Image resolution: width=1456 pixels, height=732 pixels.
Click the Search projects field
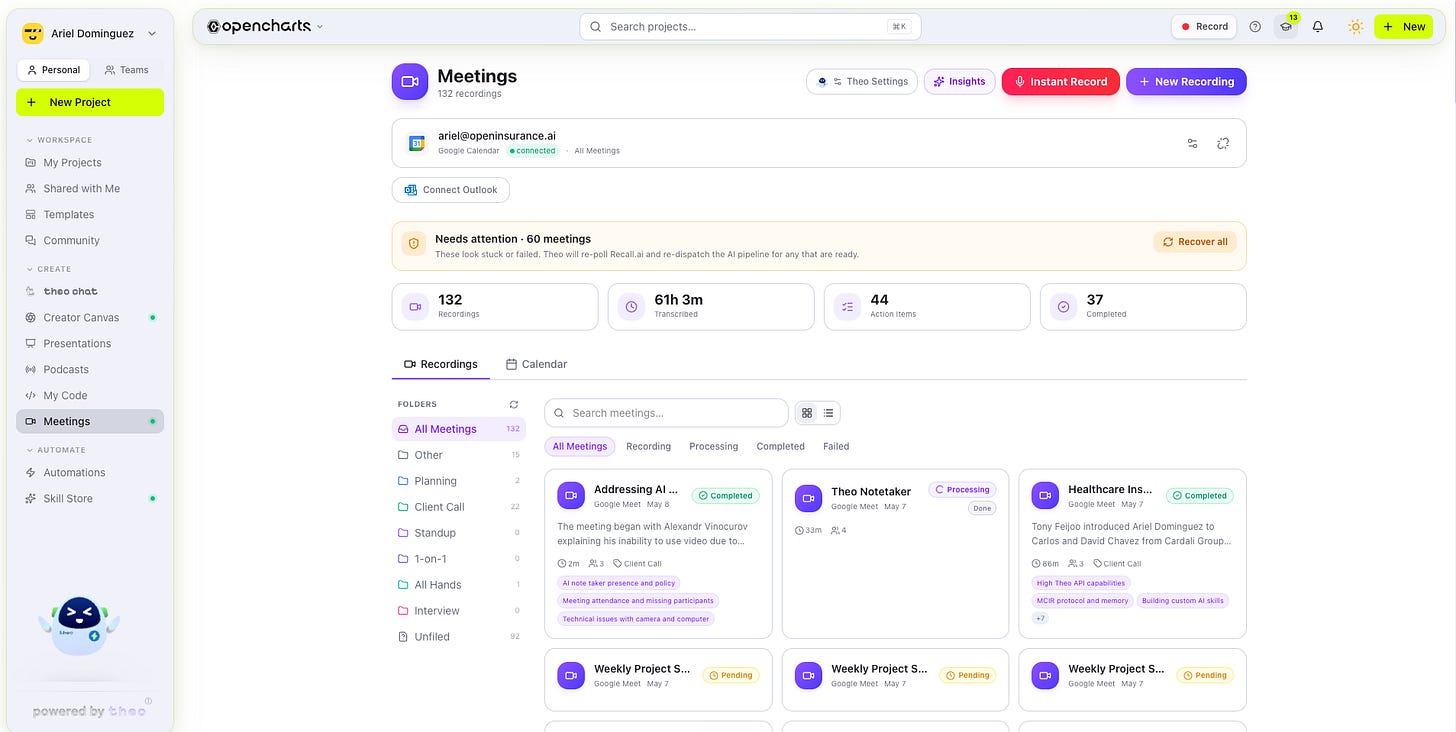pos(750,27)
